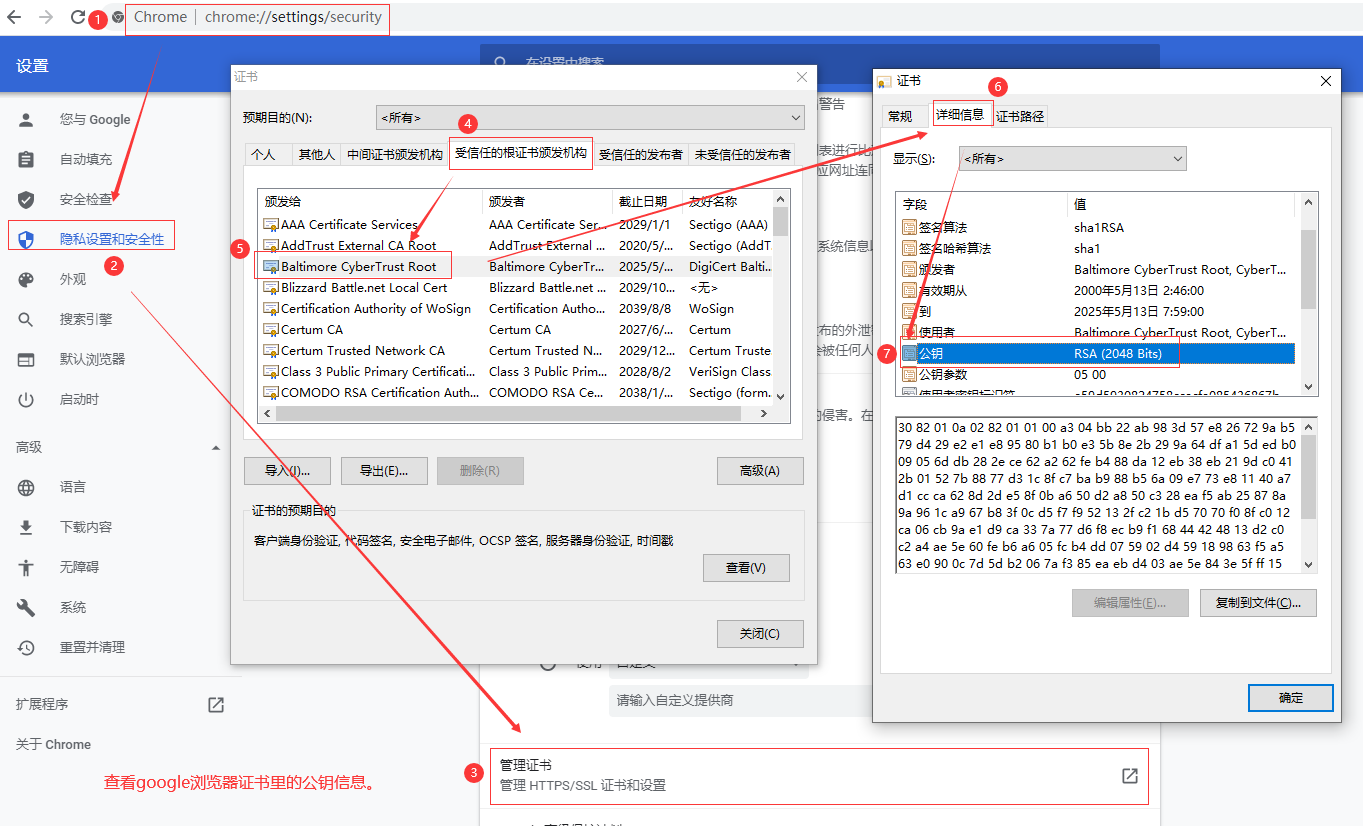Viewport: 1363px width, 826px height.
Task: Click the shield check icon for 安全检查
Action: click(x=26, y=199)
